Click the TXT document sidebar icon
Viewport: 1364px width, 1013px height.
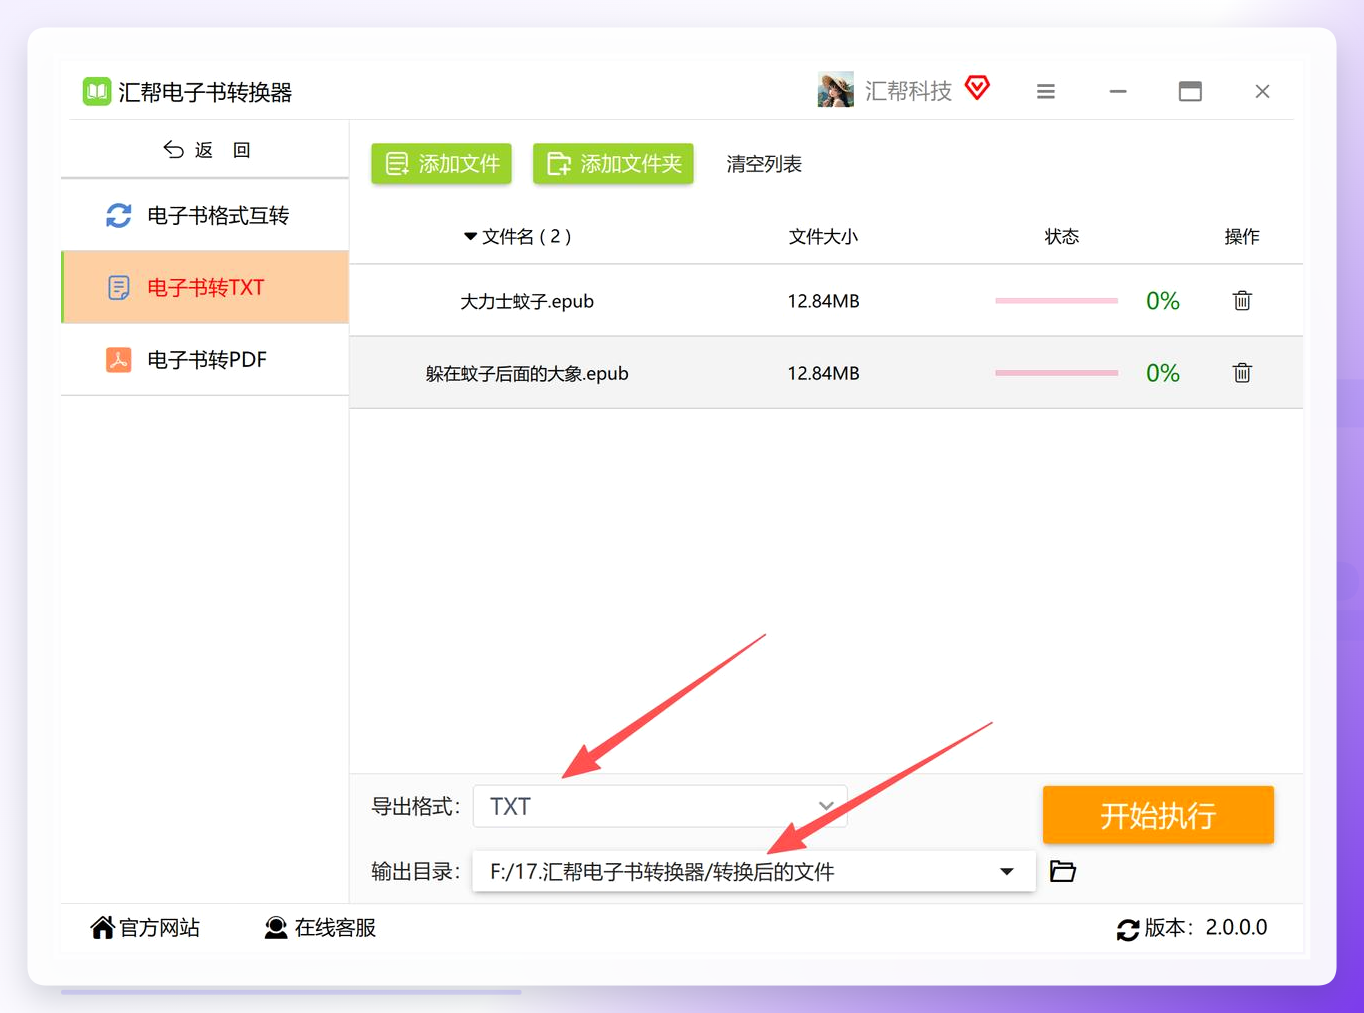tap(118, 288)
